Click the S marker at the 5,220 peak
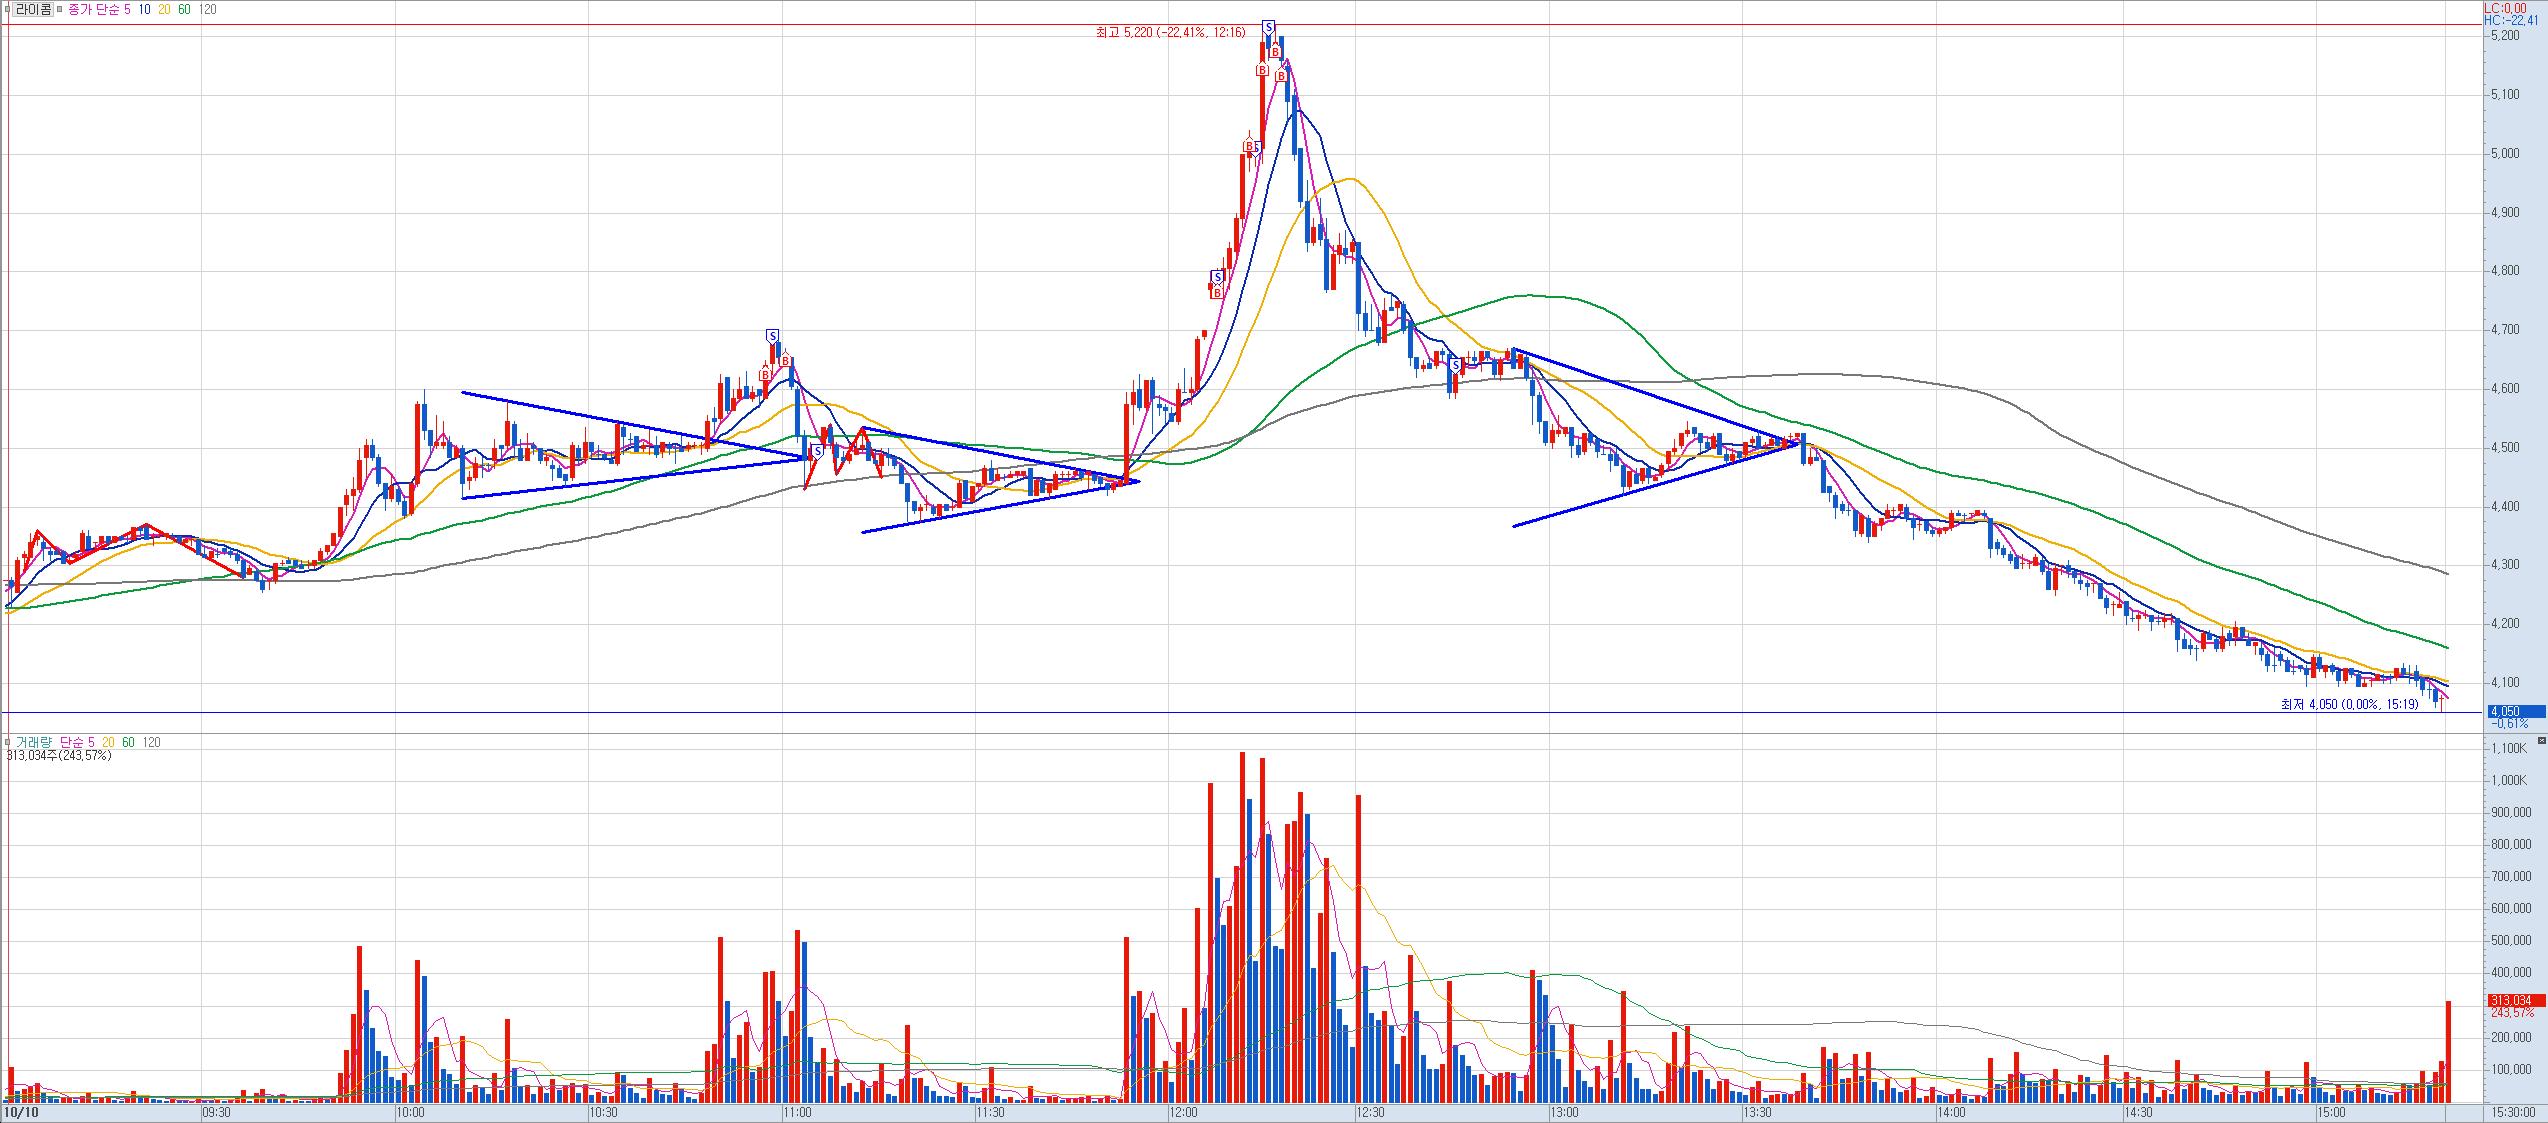The image size is (2548, 1123). tap(1268, 26)
